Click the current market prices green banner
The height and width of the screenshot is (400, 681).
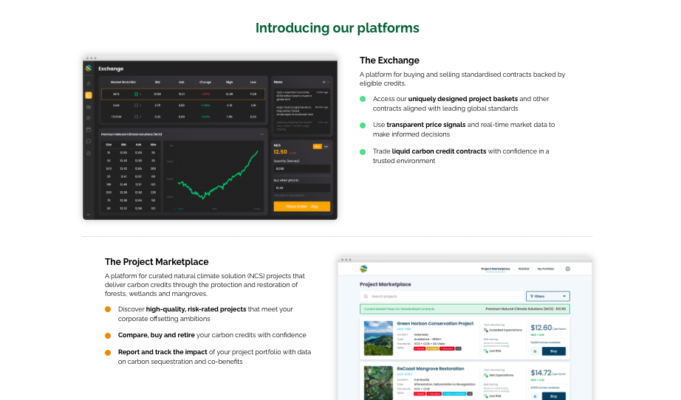click(465, 309)
